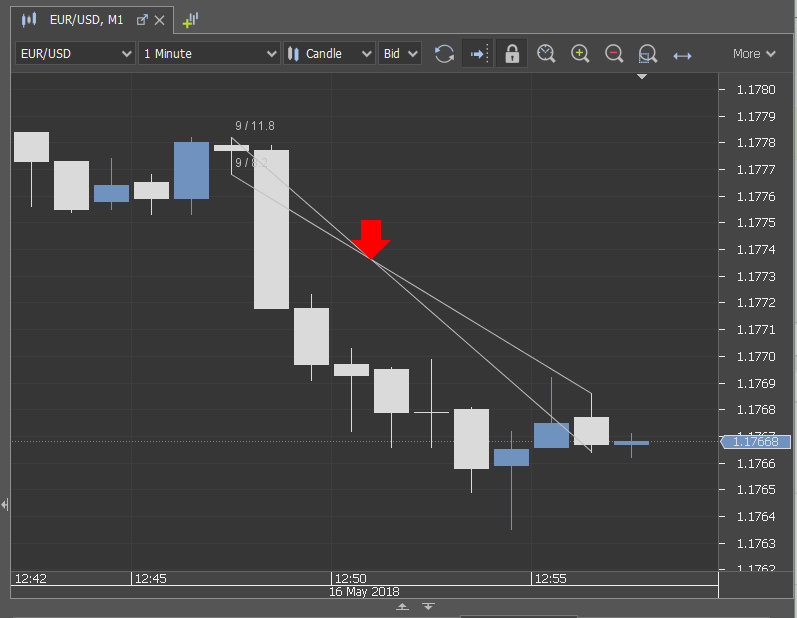Open the 1 Minute period dropdown
Viewport: 797px width, 618px height.
click(x=209, y=53)
